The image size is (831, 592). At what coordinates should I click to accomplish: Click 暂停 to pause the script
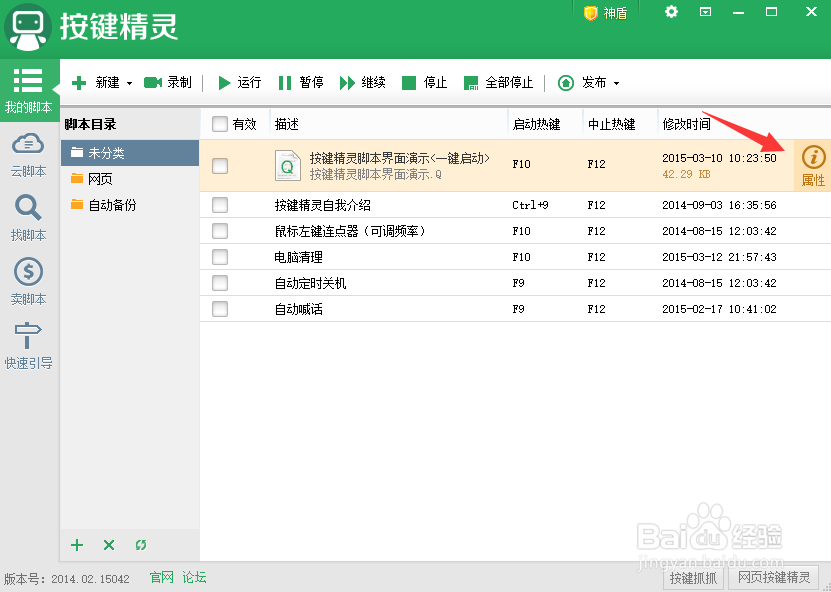(300, 83)
